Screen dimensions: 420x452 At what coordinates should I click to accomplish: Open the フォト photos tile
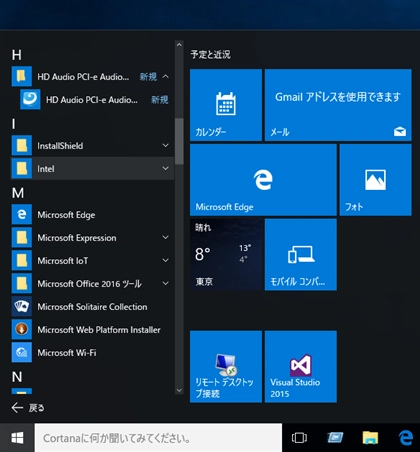[375, 180]
